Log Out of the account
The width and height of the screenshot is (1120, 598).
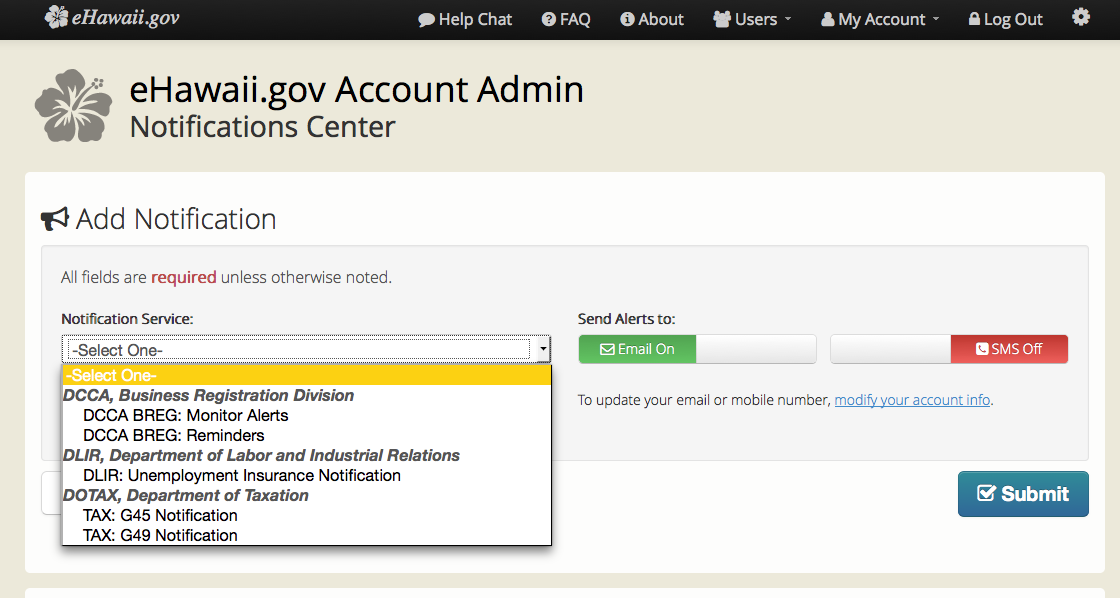pyautogui.click(x=1005, y=19)
